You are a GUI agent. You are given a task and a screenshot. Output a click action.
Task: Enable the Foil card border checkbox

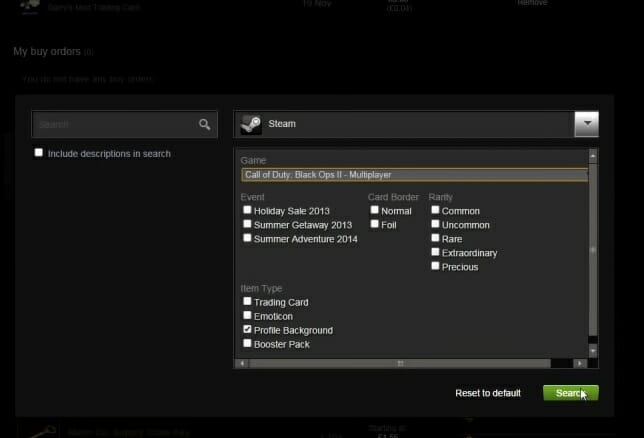pyautogui.click(x=374, y=224)
